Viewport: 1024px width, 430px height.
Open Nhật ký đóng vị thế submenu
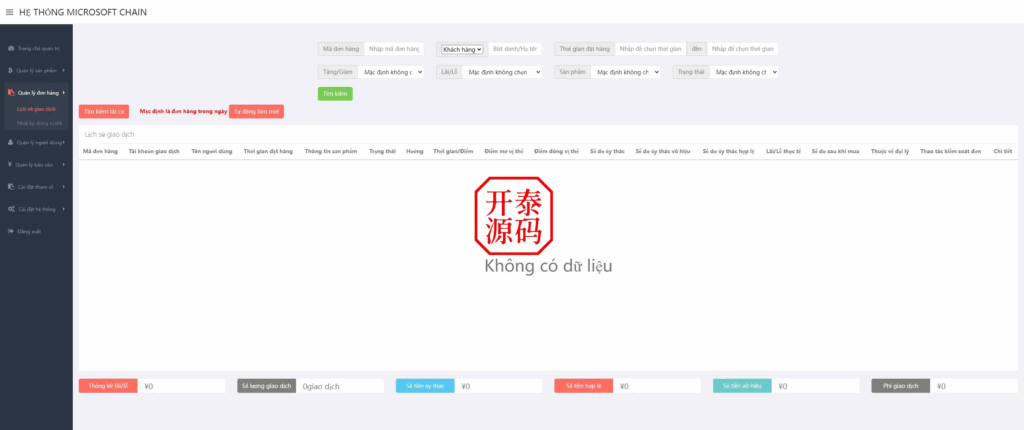(x=39, y=123)
